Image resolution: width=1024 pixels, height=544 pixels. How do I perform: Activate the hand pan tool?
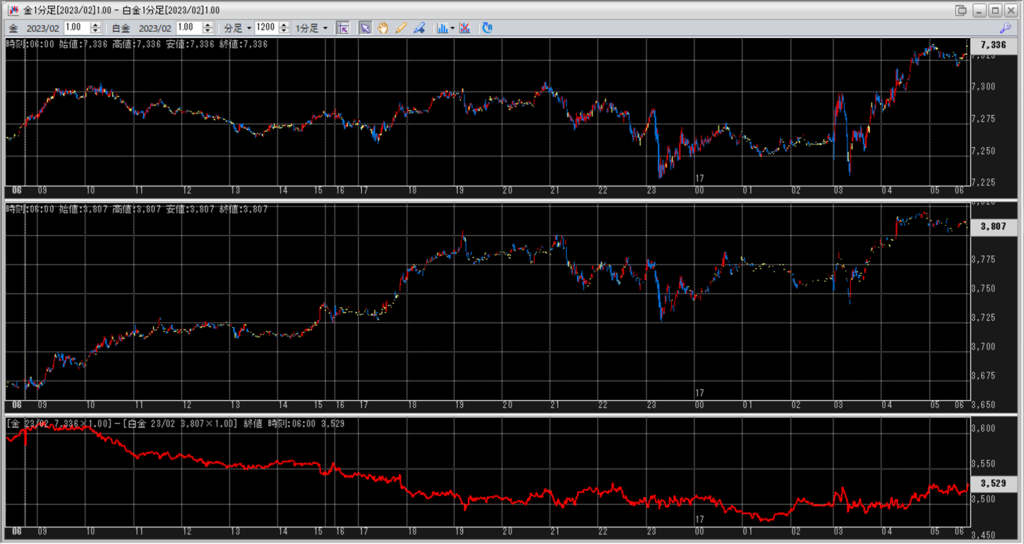click(383, 28)
